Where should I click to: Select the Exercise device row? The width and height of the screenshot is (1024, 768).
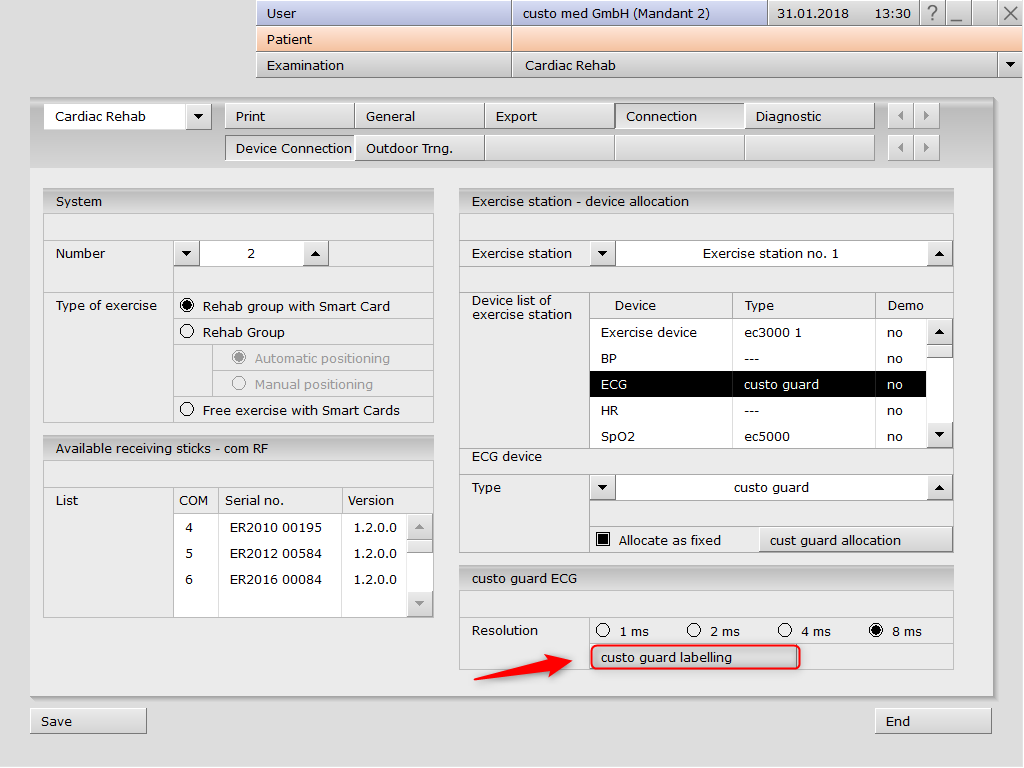[x=758, y=332]
